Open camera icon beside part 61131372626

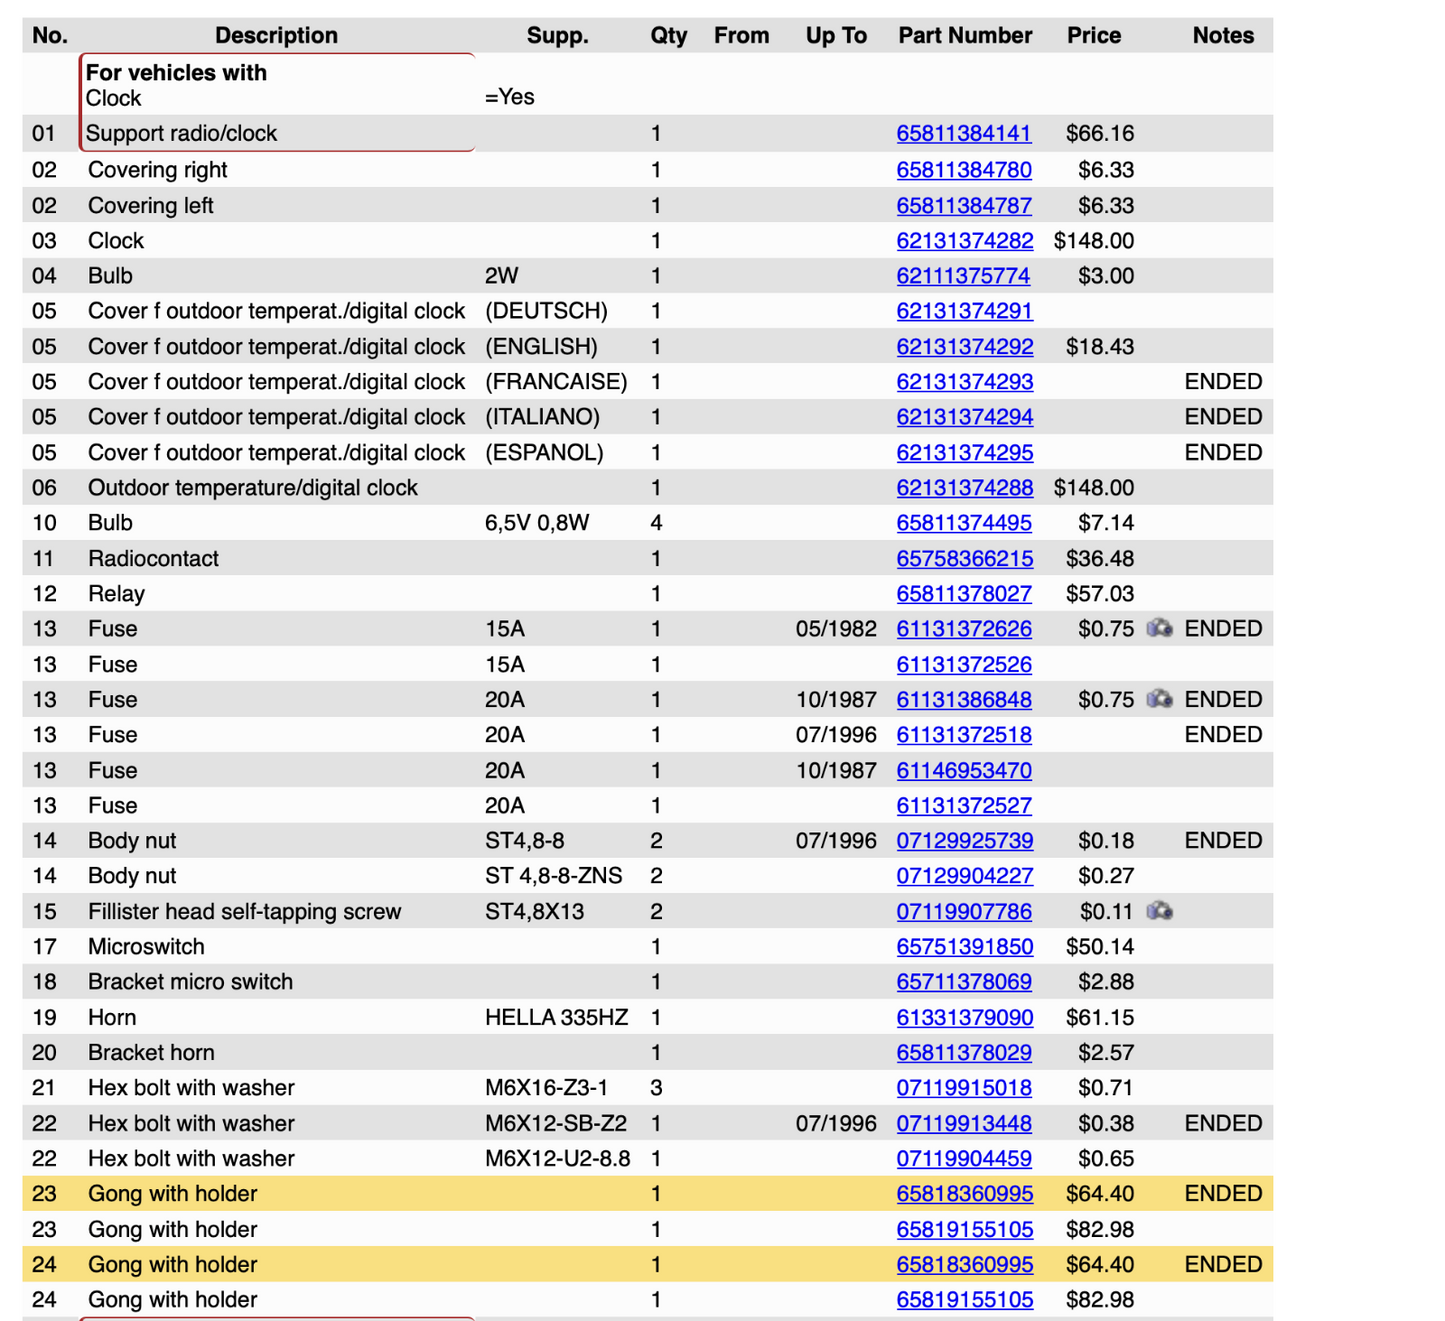click(1159, 628)
